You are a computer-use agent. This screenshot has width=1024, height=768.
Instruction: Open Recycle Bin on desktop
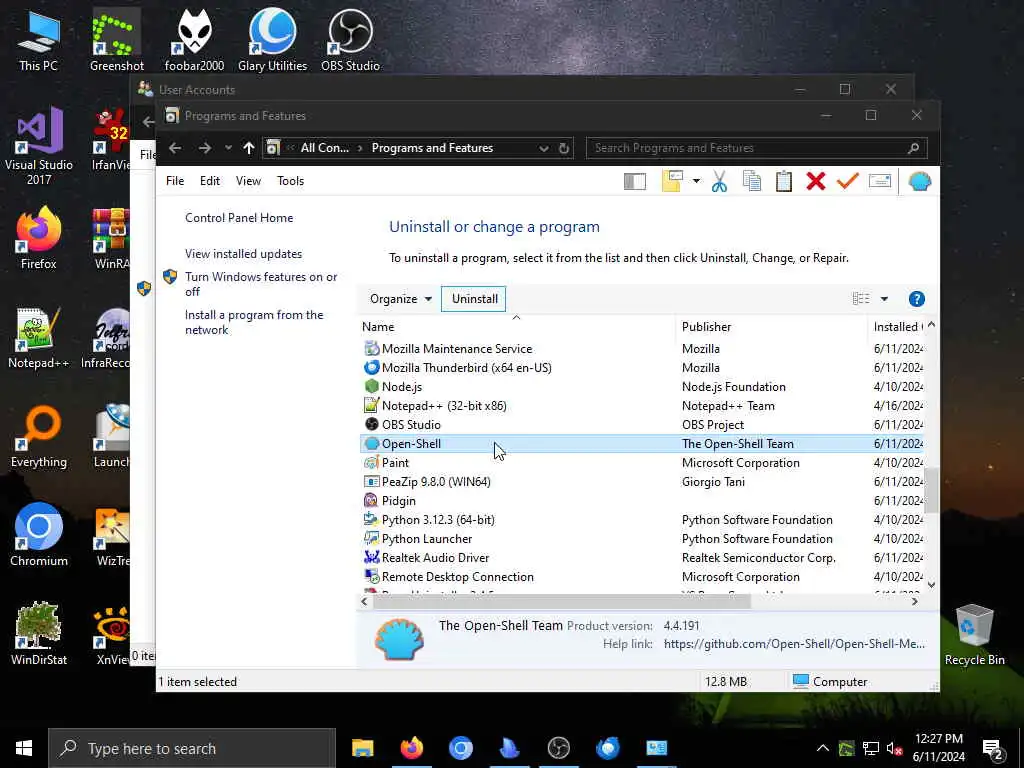[x=974, y=635]
